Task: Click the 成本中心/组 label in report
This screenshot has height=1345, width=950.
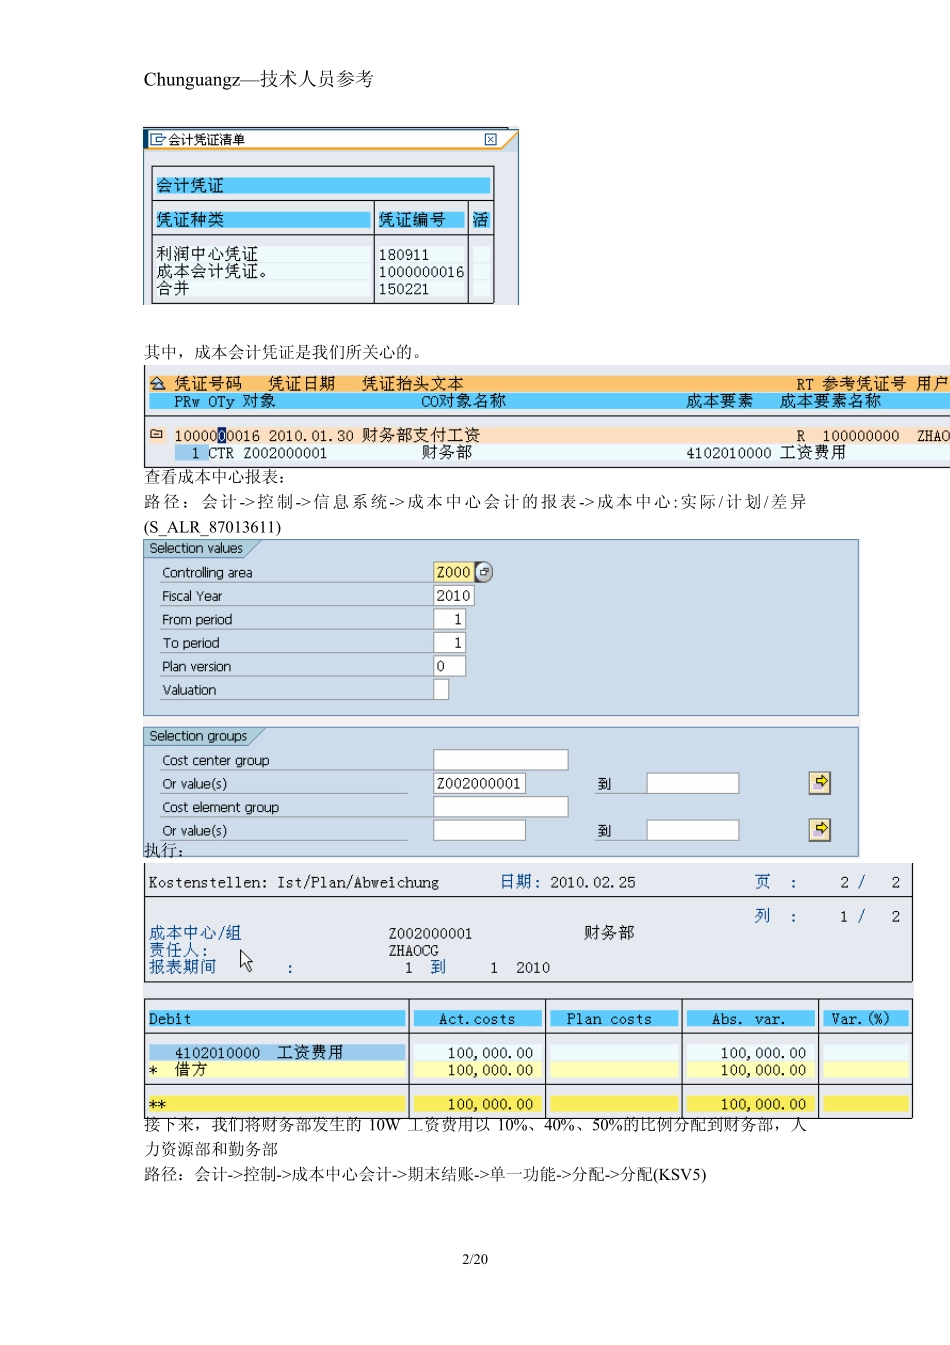Action: pyautogui.click(x=195, y=933)
